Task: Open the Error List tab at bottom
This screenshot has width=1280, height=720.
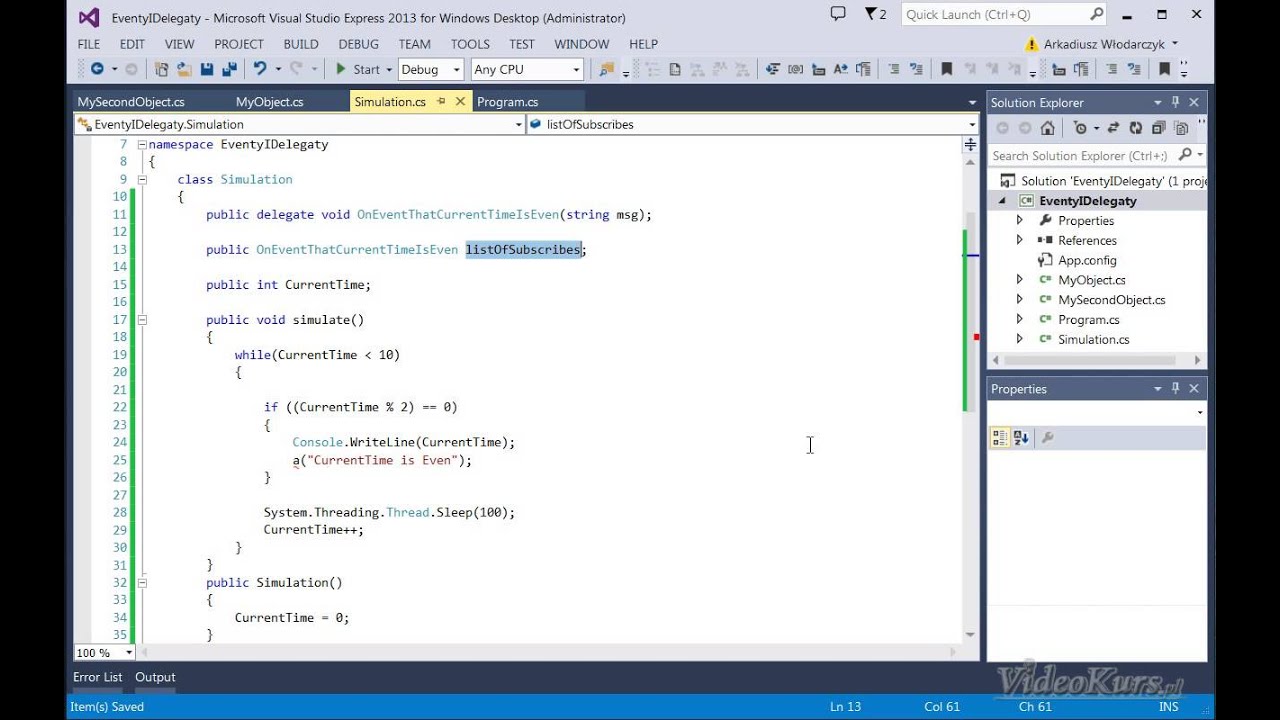Action: click(97, 677)
